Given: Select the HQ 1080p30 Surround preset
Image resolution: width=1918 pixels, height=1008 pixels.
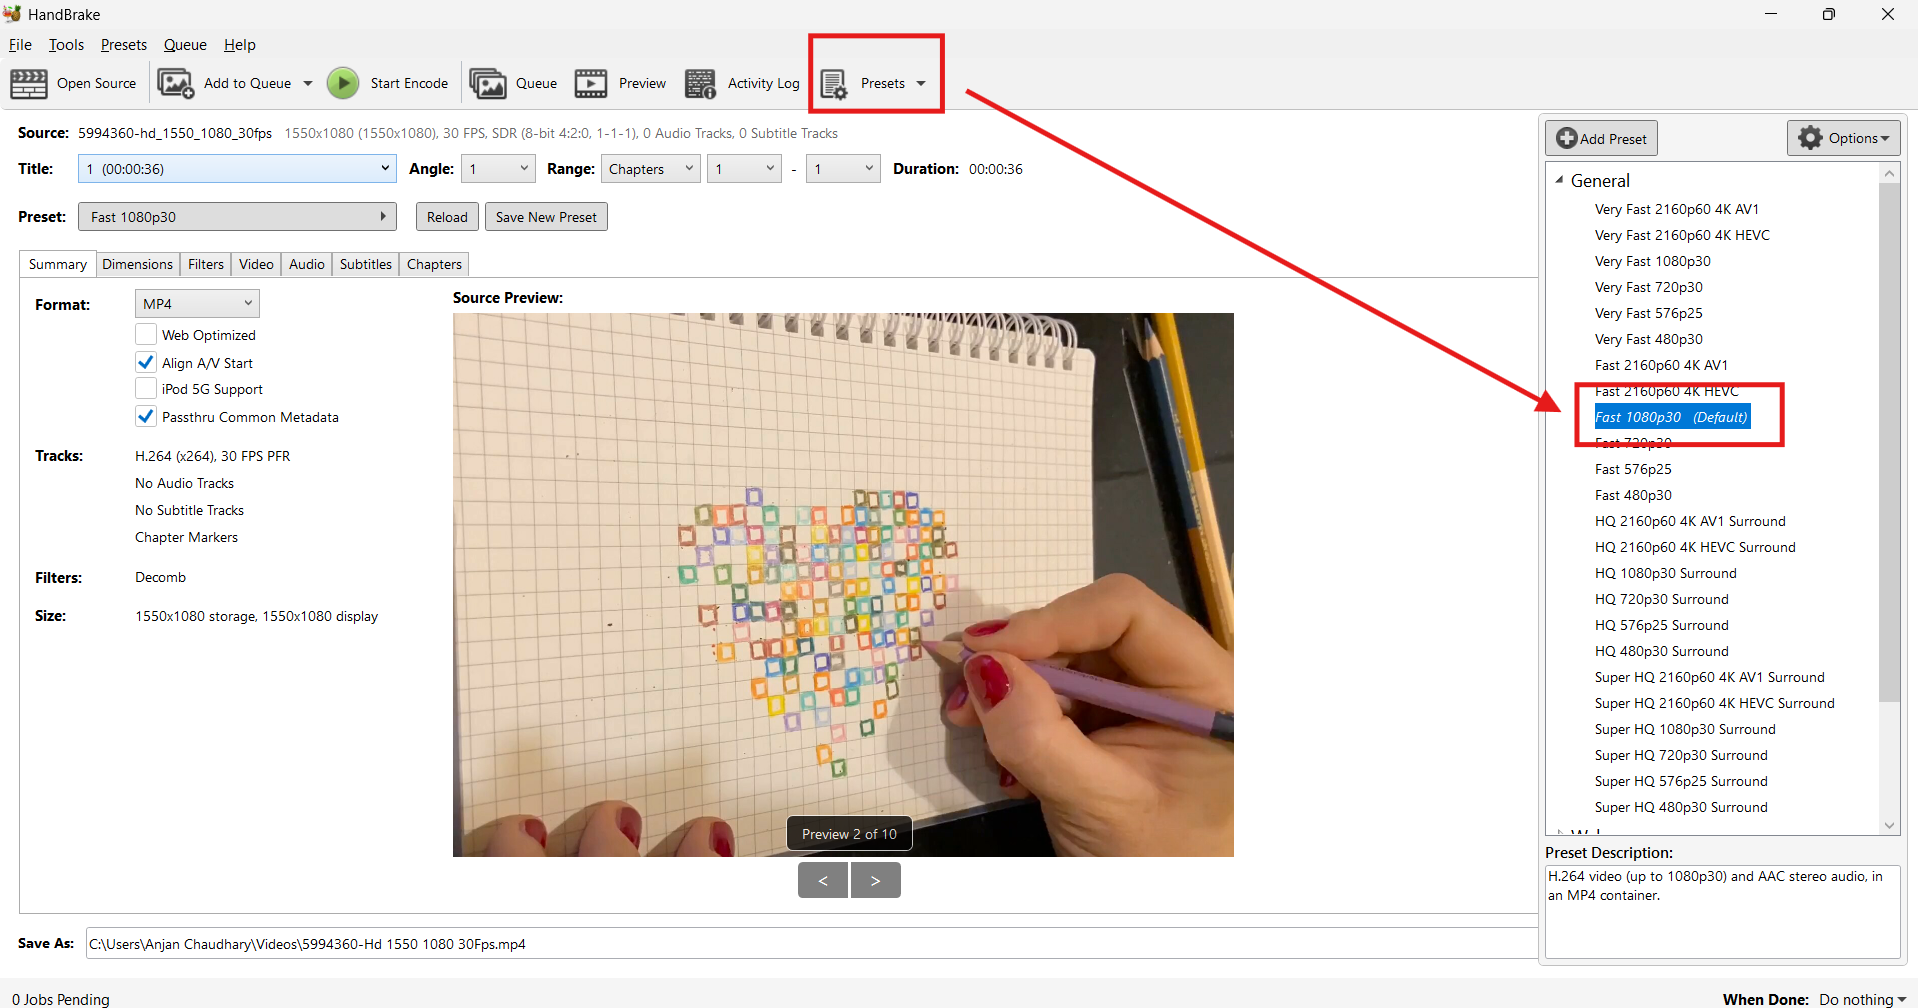Looking at the screenshot, I should 1665,573.
